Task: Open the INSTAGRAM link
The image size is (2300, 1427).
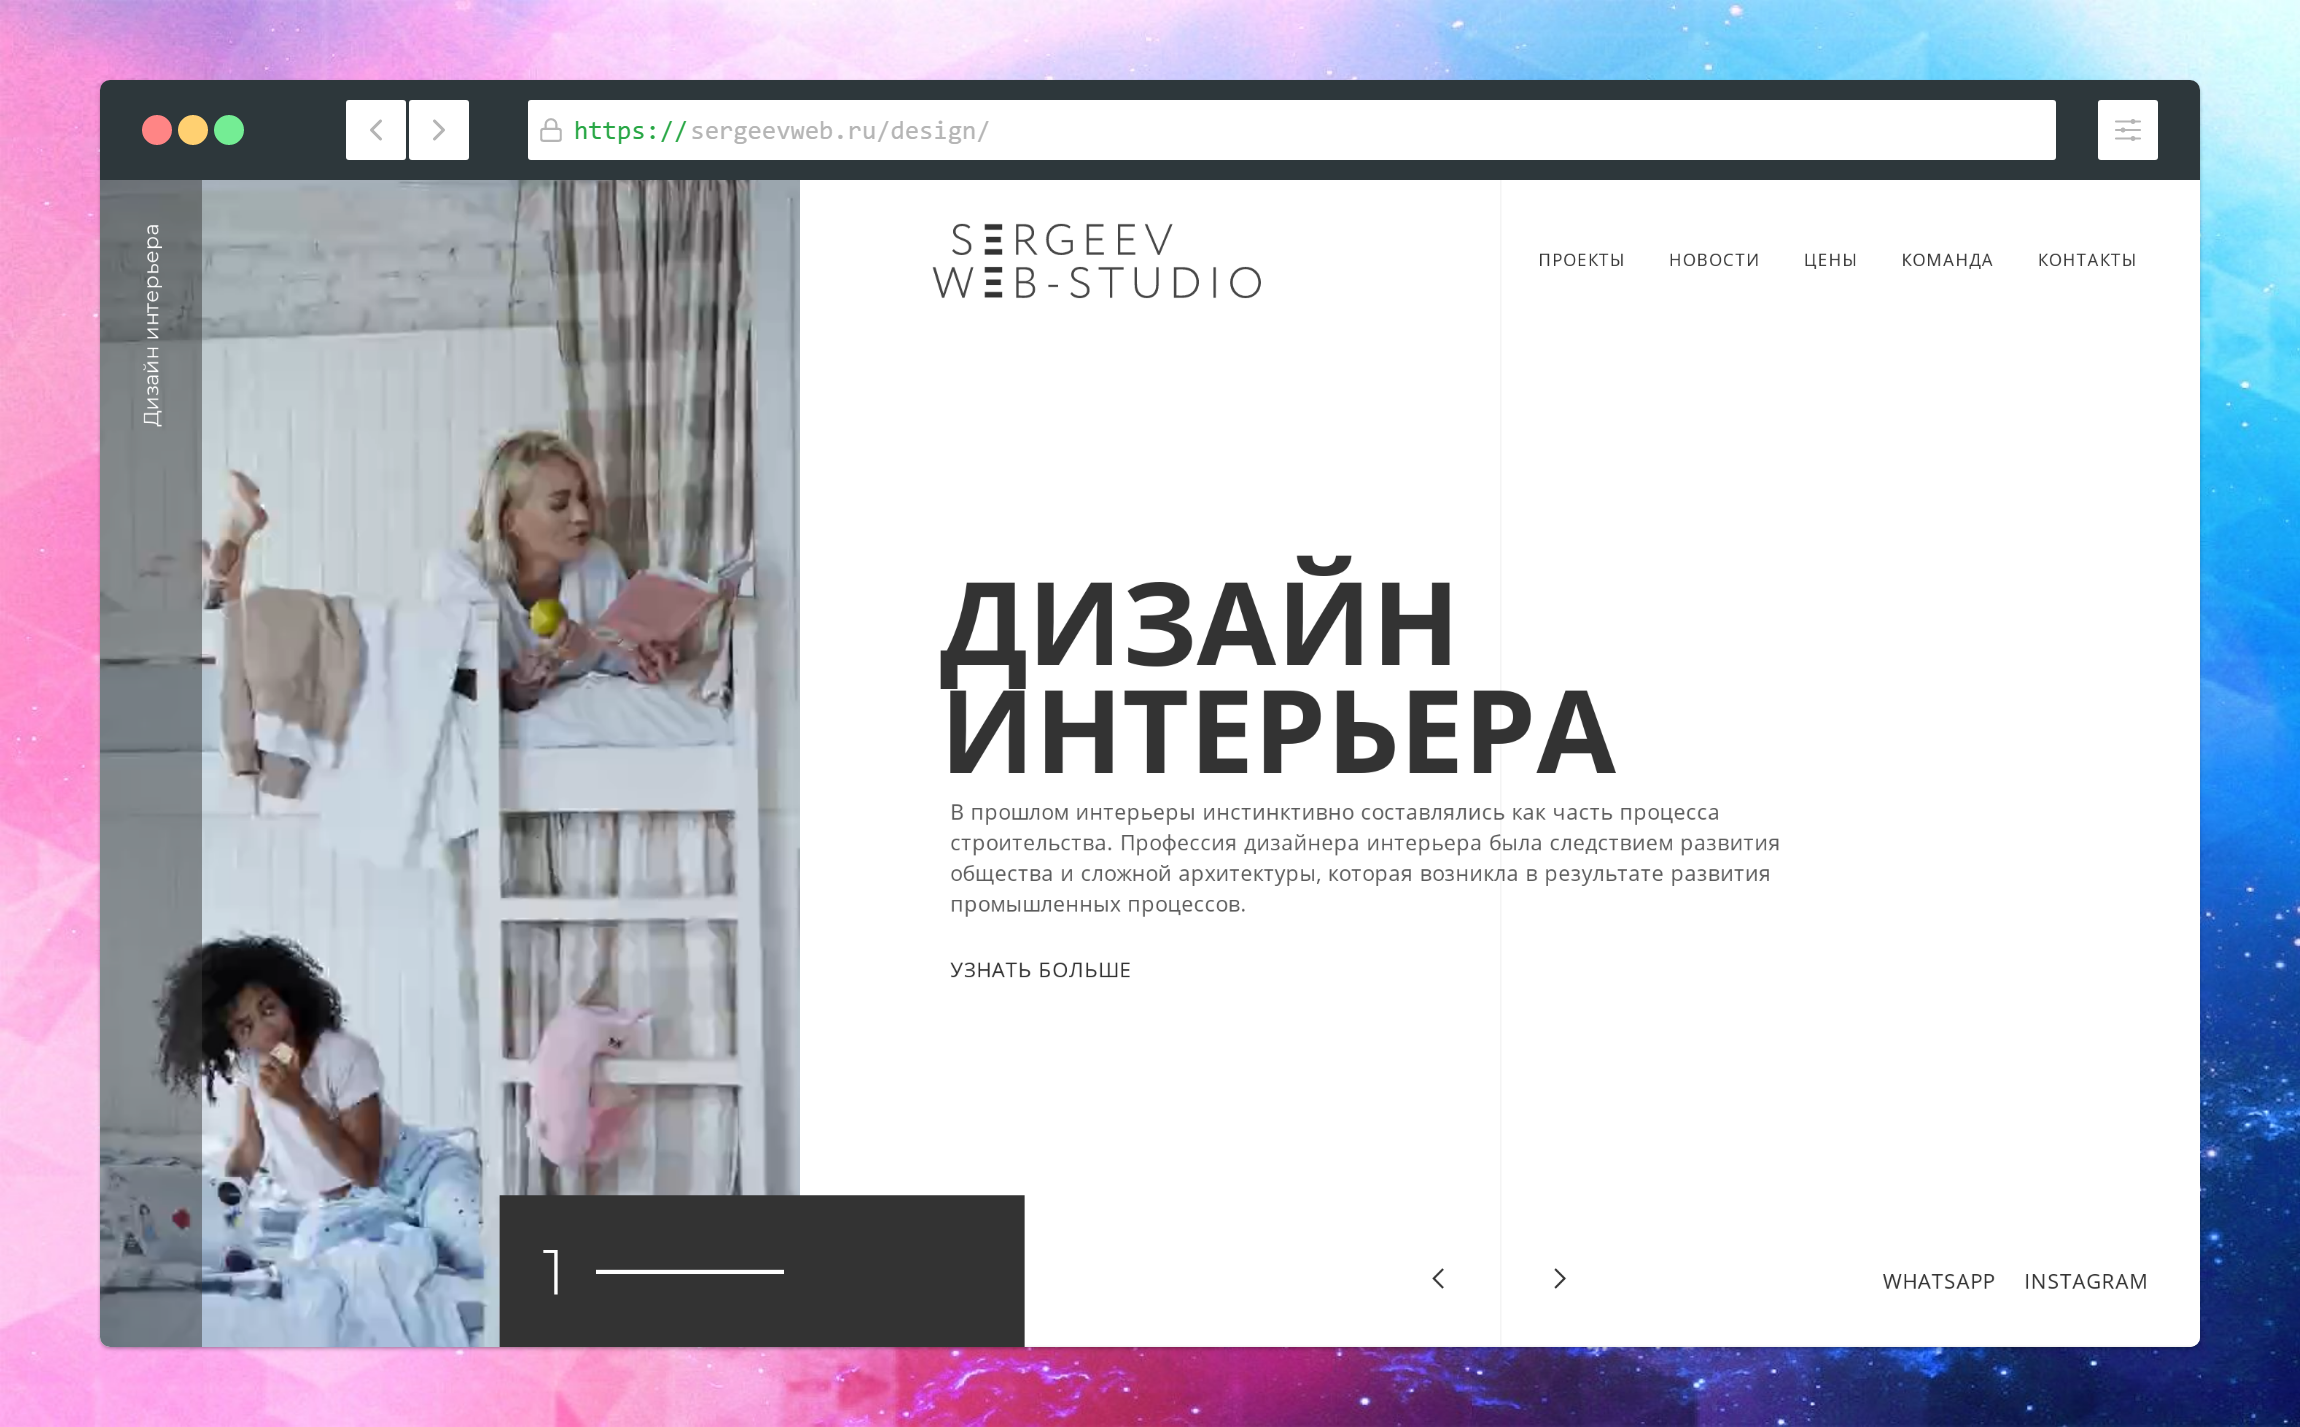Action: tap(2085, 1281)
